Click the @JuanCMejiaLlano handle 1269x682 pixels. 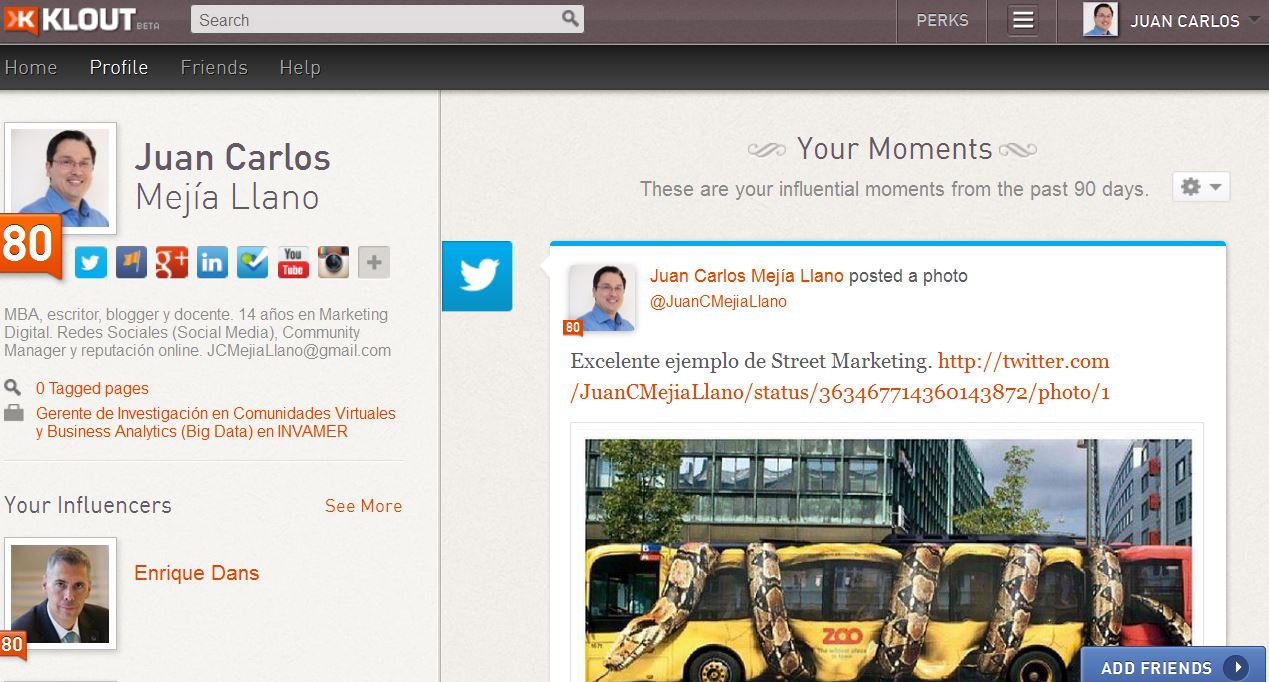click(x=718, y=301)
